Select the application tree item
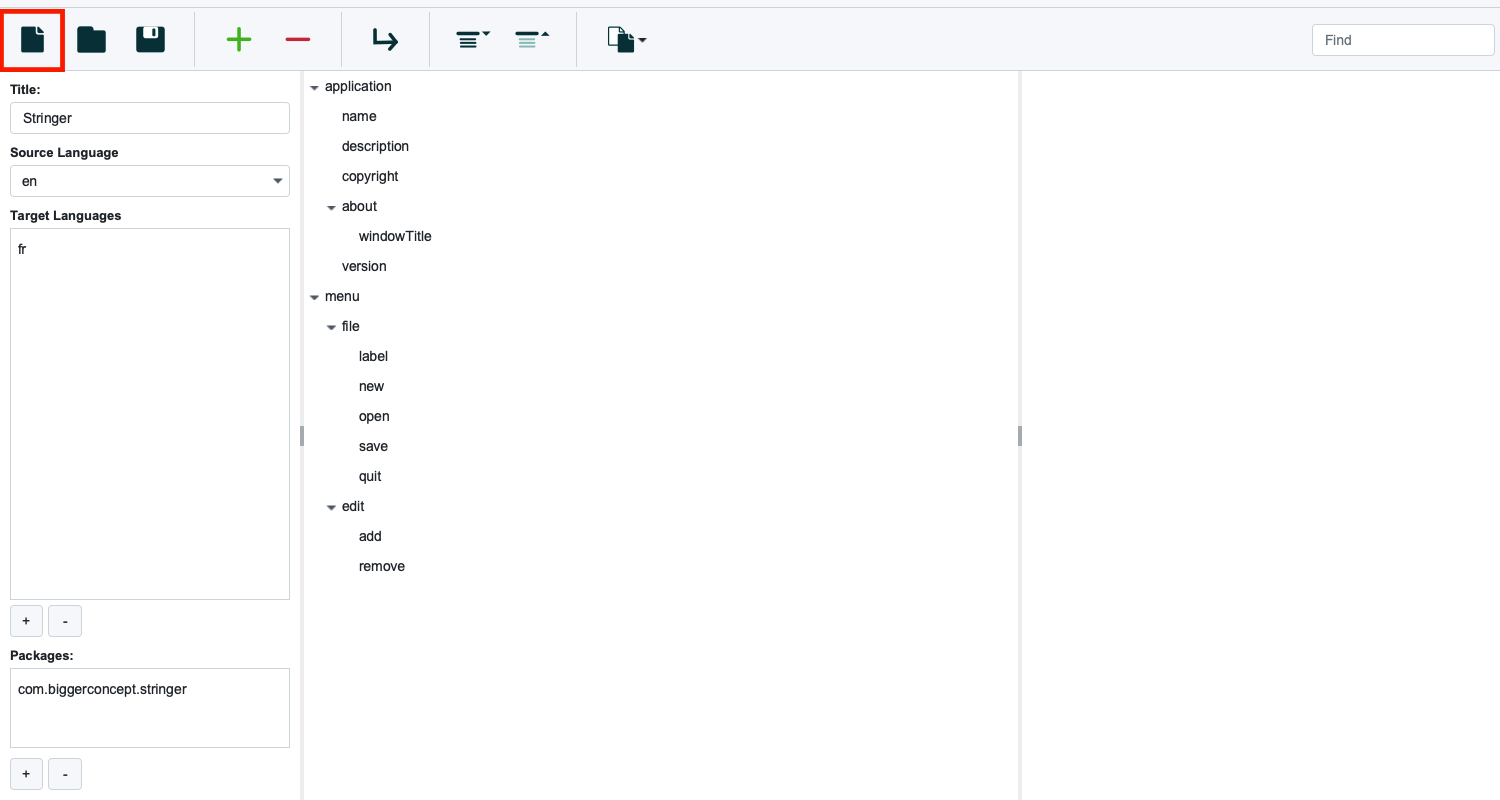This screenshot has height=800, width=1500. (x=358, y=86)
